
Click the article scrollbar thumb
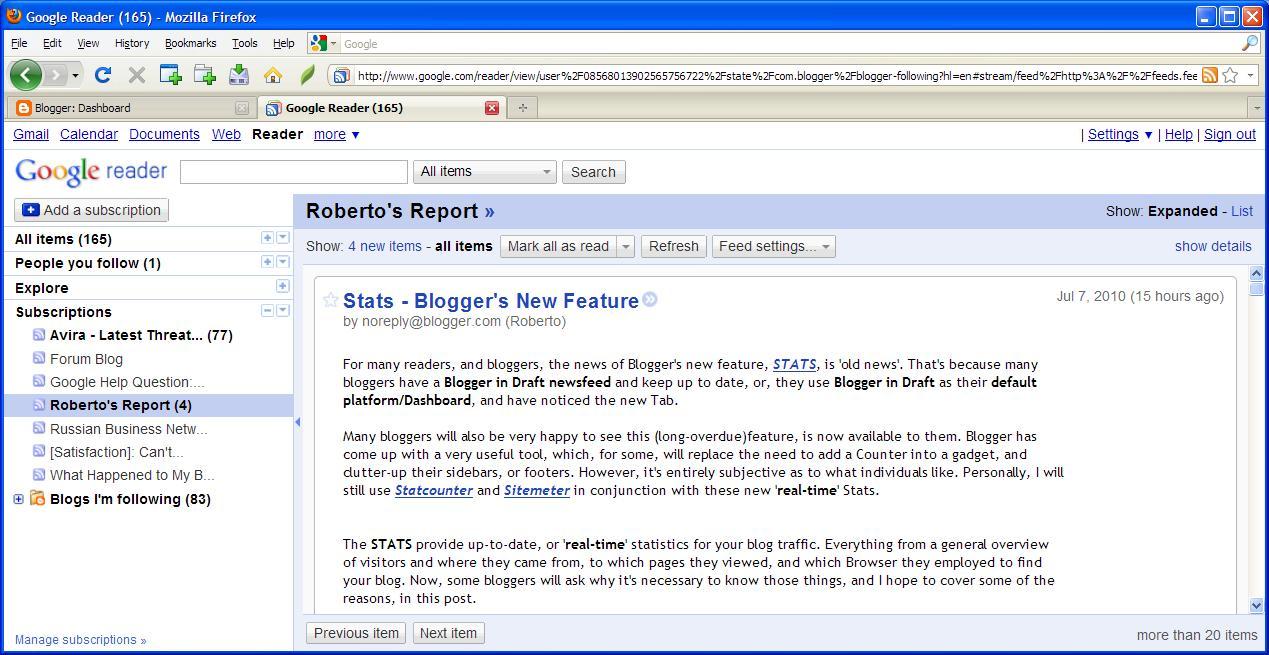1256,288
